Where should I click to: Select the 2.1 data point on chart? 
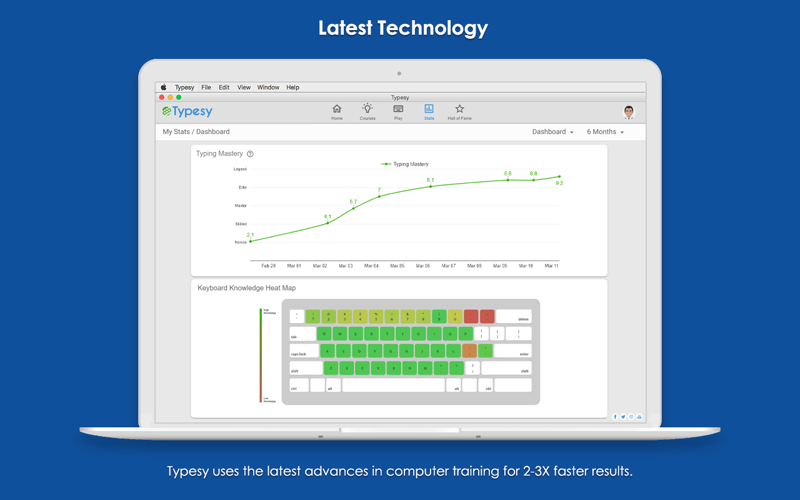pos(251,241)
